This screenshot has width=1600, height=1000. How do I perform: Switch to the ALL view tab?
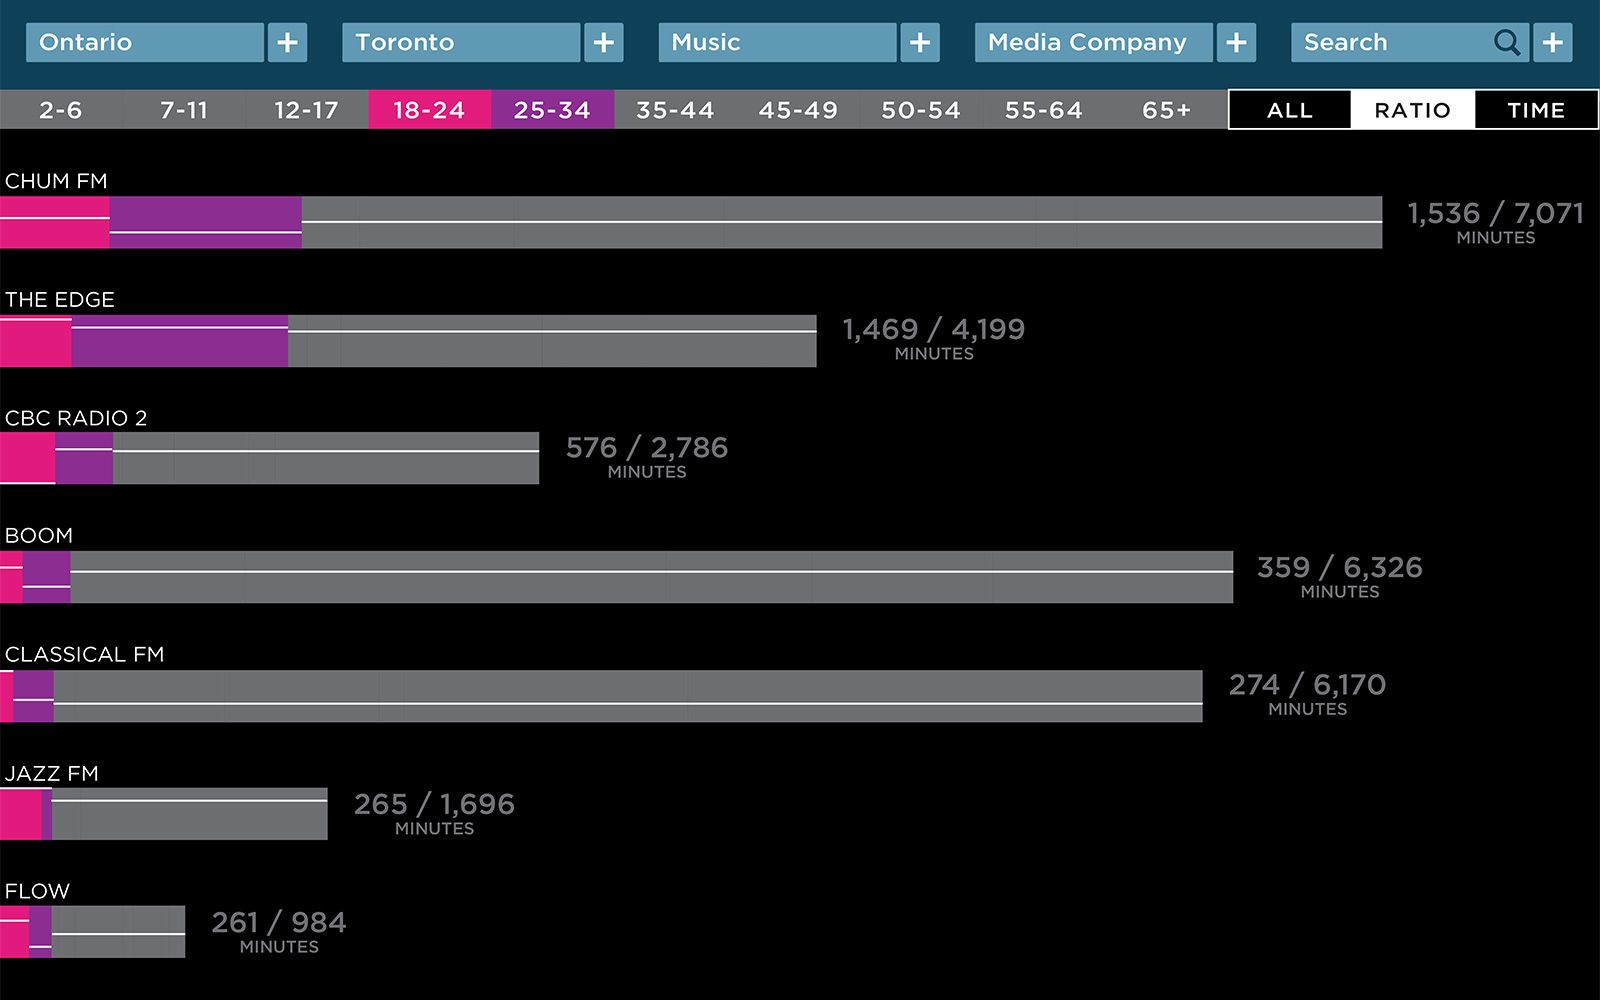click(x=1290, y=110)
